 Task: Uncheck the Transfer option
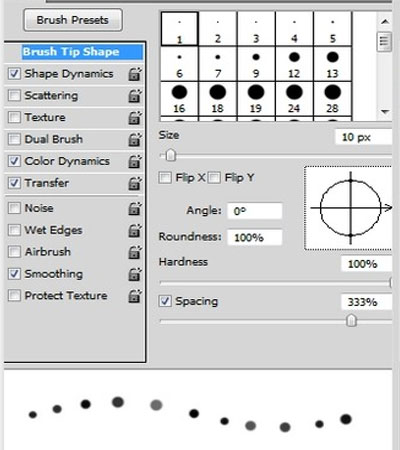point(14,183)
